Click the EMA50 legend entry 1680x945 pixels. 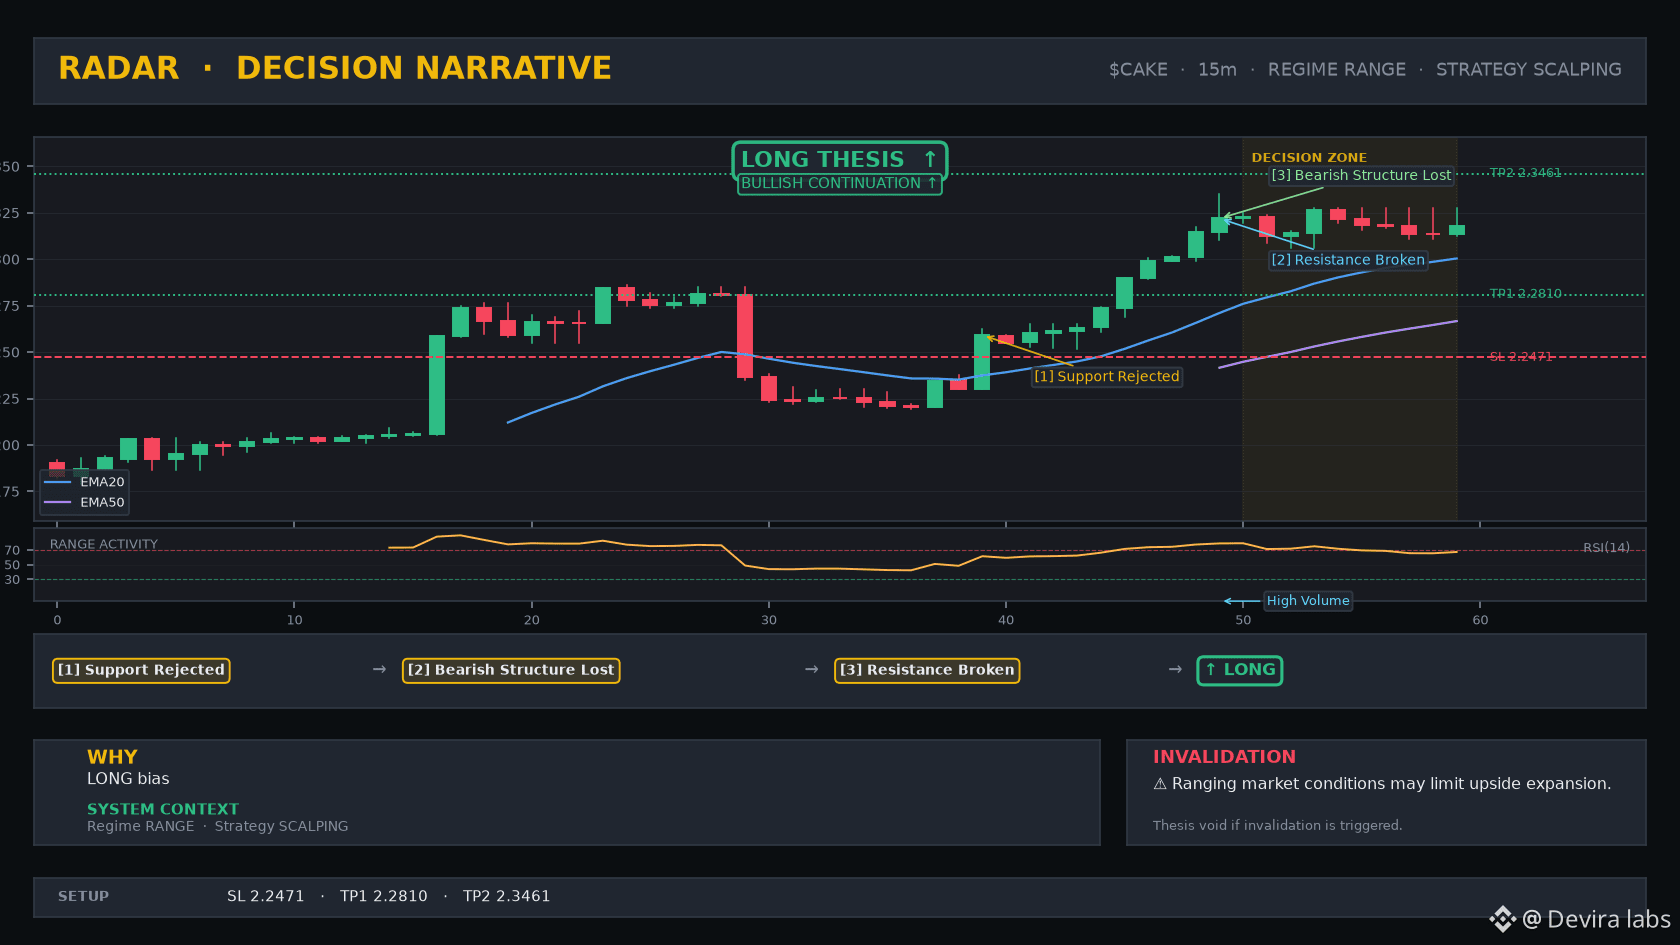tap(85, 503)
